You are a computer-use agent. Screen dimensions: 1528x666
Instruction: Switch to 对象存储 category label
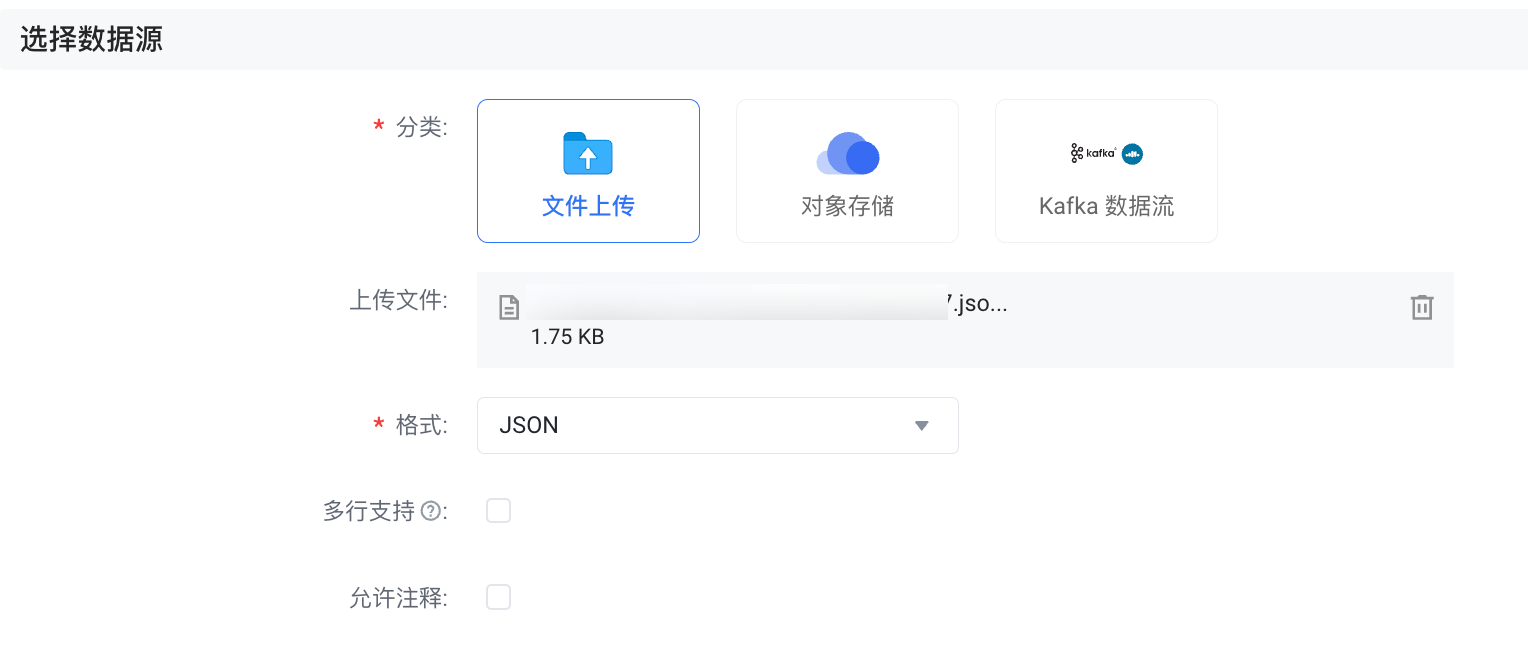[x=847, y=206]
